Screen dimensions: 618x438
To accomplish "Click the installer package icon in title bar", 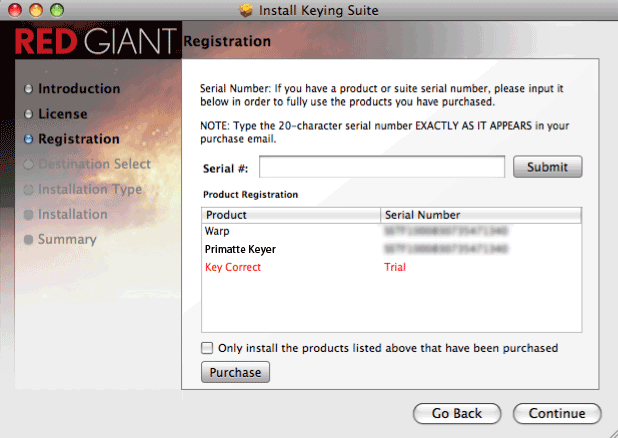I will 246,10.
